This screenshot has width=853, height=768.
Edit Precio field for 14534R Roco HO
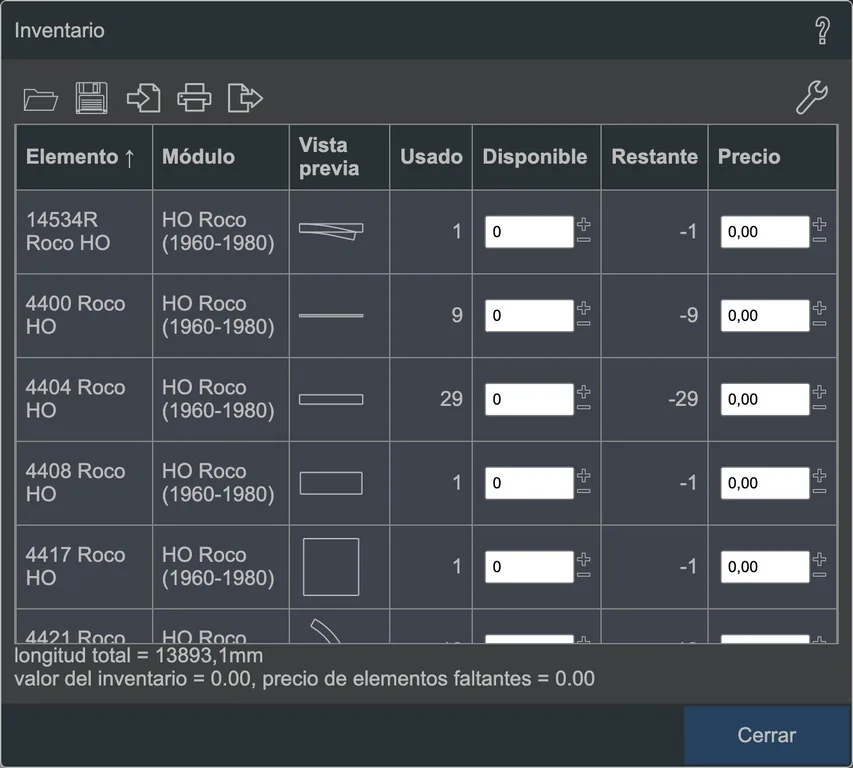pos(765,232)
